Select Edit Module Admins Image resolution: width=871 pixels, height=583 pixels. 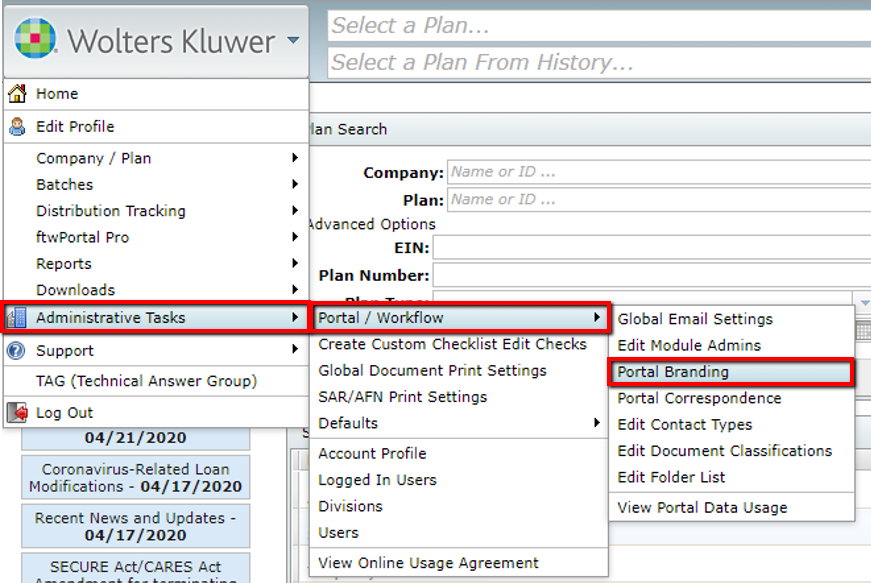(732, 345)
